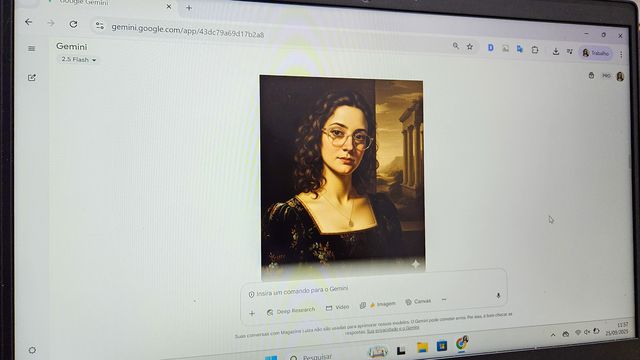Open the gray image extension icon

click(x=505, y=49)
